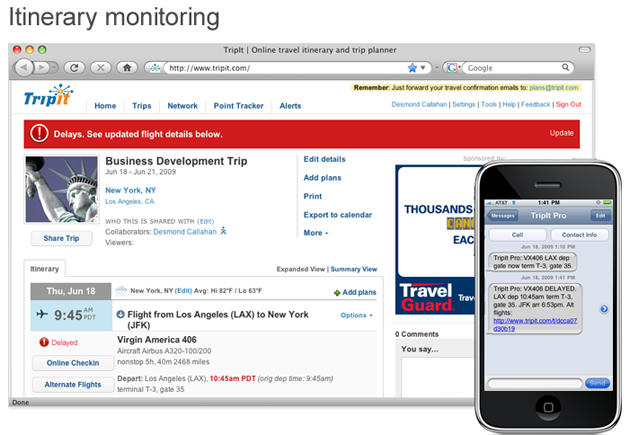Image resolution: width=630 pixels, height=435 pixels.
Task: Click the tripit.com address field
Action: click(x=285, y=68)
